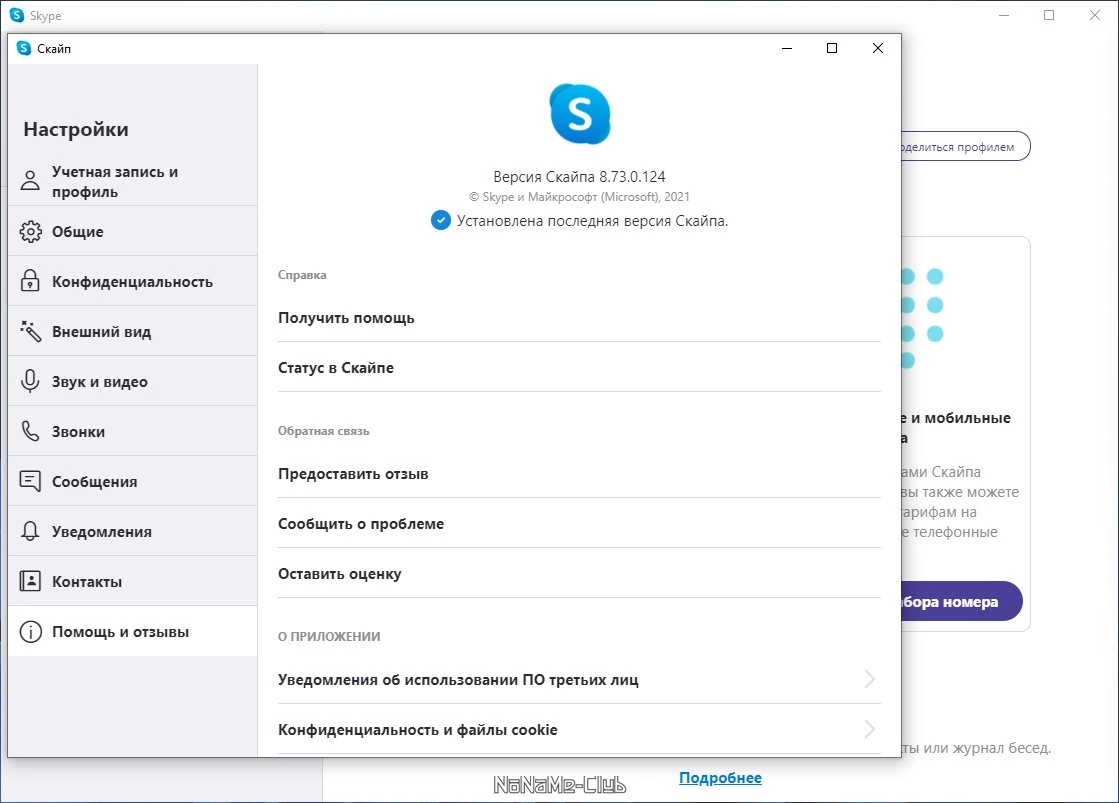This screenshot has height=803, width=1119.
Task: Click the large Skype logo above the version
Action: (x=579, y=114)
